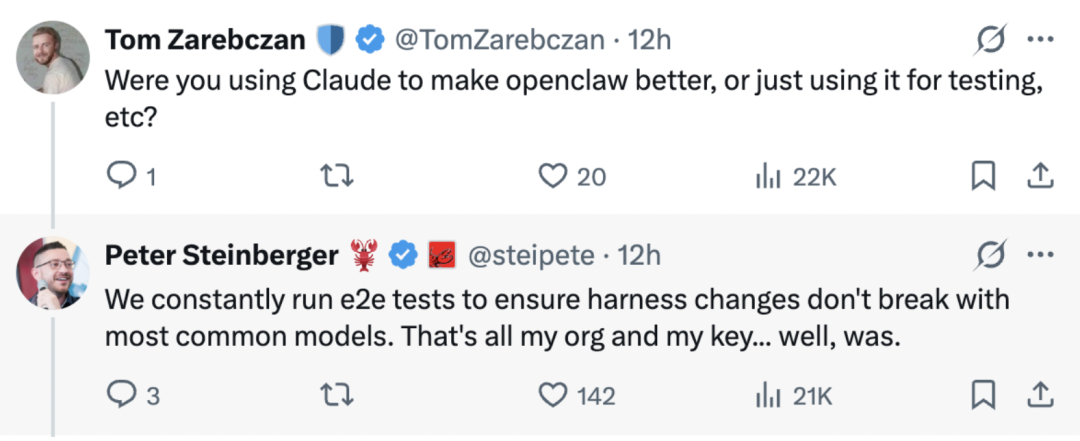Open Grok icon on Peter's tweet
The image size is (1080, 441).
click(x=990, y=257)
